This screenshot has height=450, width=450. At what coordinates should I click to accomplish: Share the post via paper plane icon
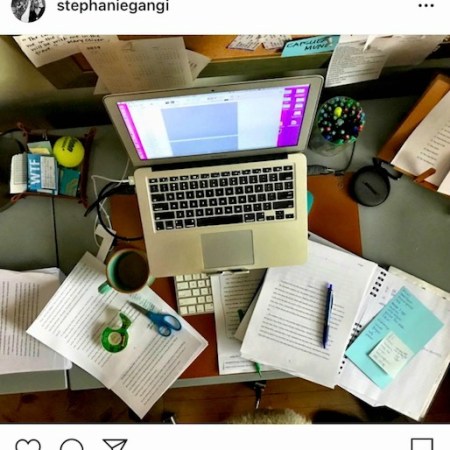(x=115, y=445)
